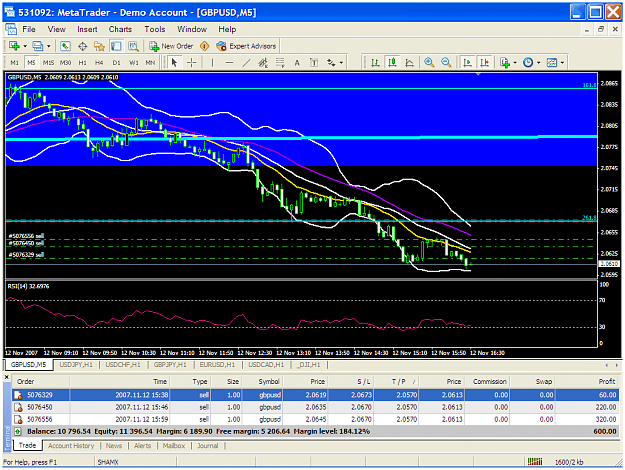This screenshot has width=625, height=470.
Task: Click the add Indicators icon
Action: [505, 63]
